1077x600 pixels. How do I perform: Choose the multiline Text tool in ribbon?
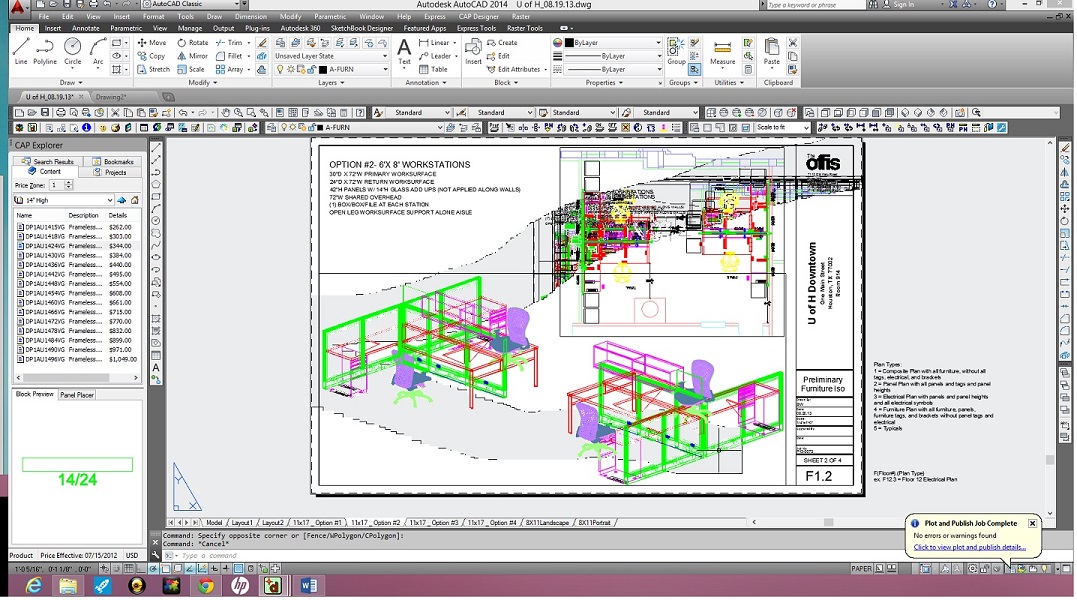coord(404,50)
